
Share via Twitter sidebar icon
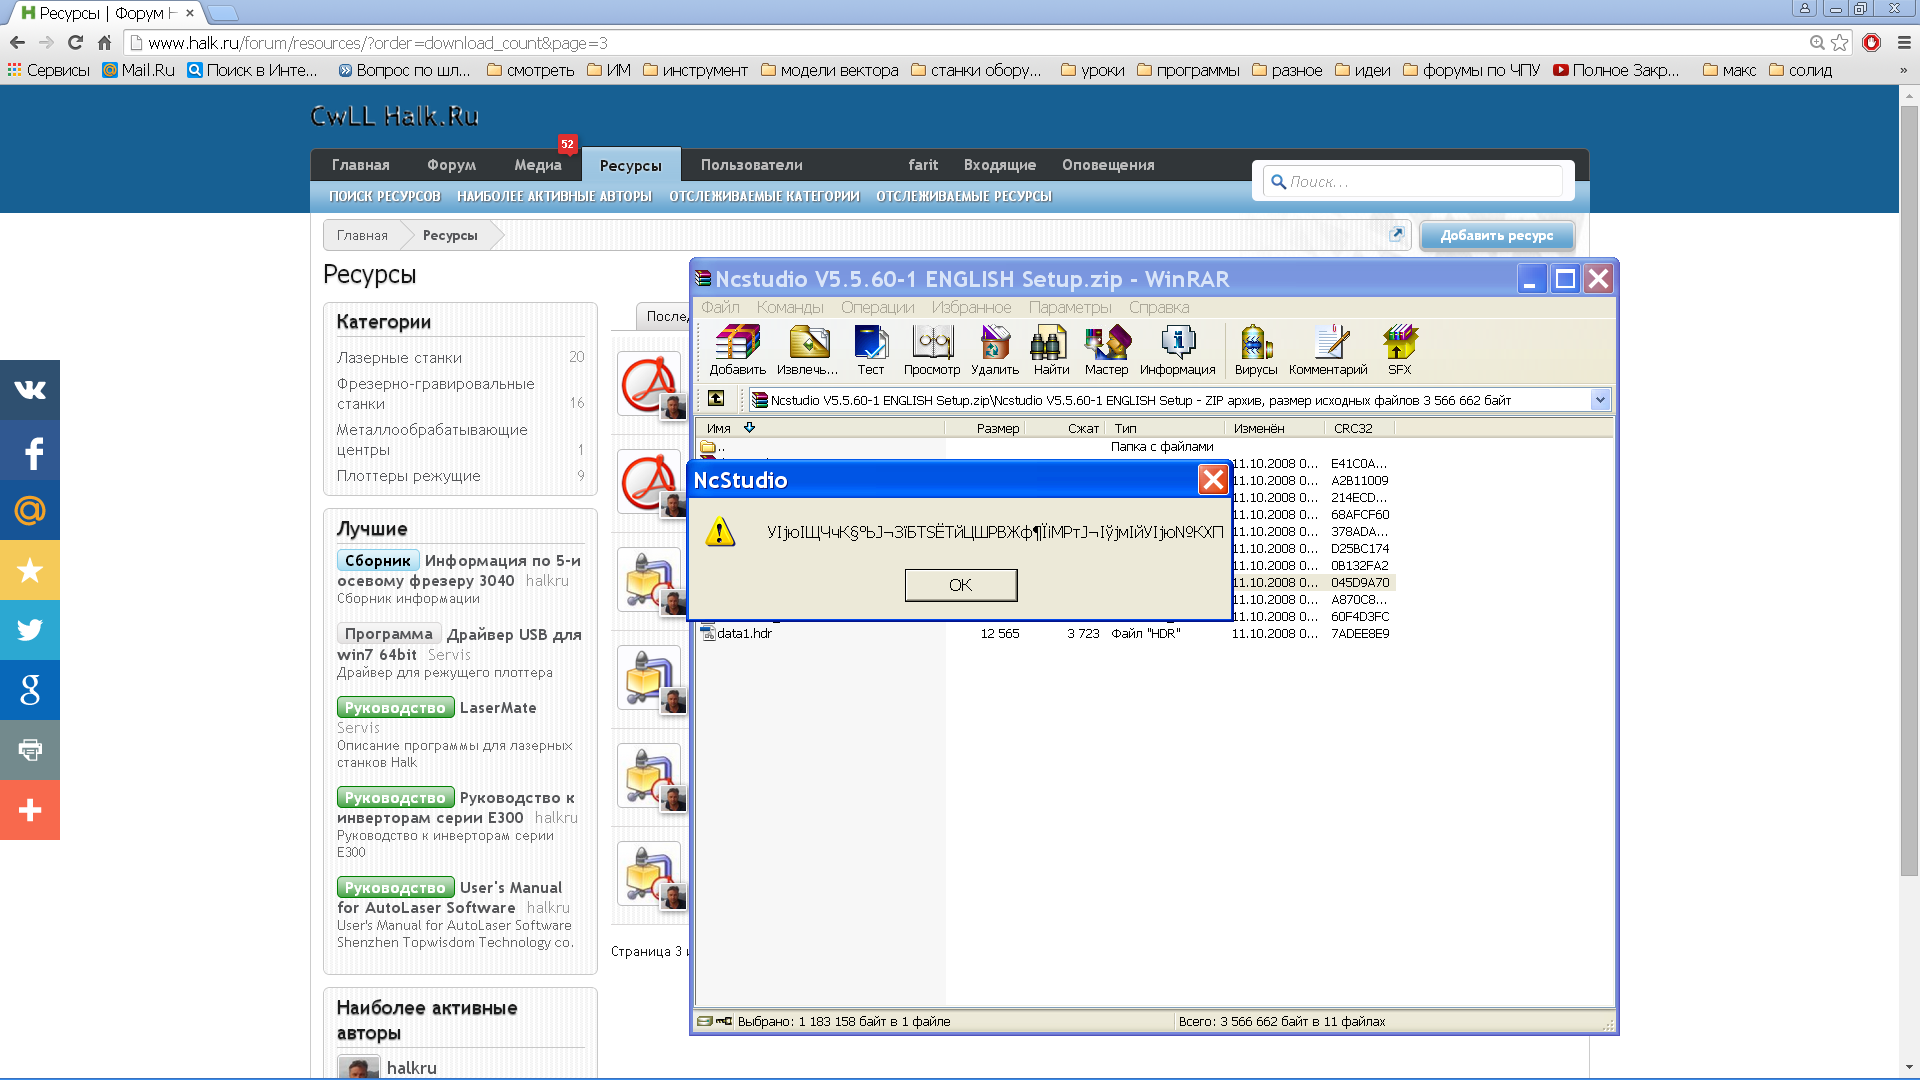coord(30,630)
